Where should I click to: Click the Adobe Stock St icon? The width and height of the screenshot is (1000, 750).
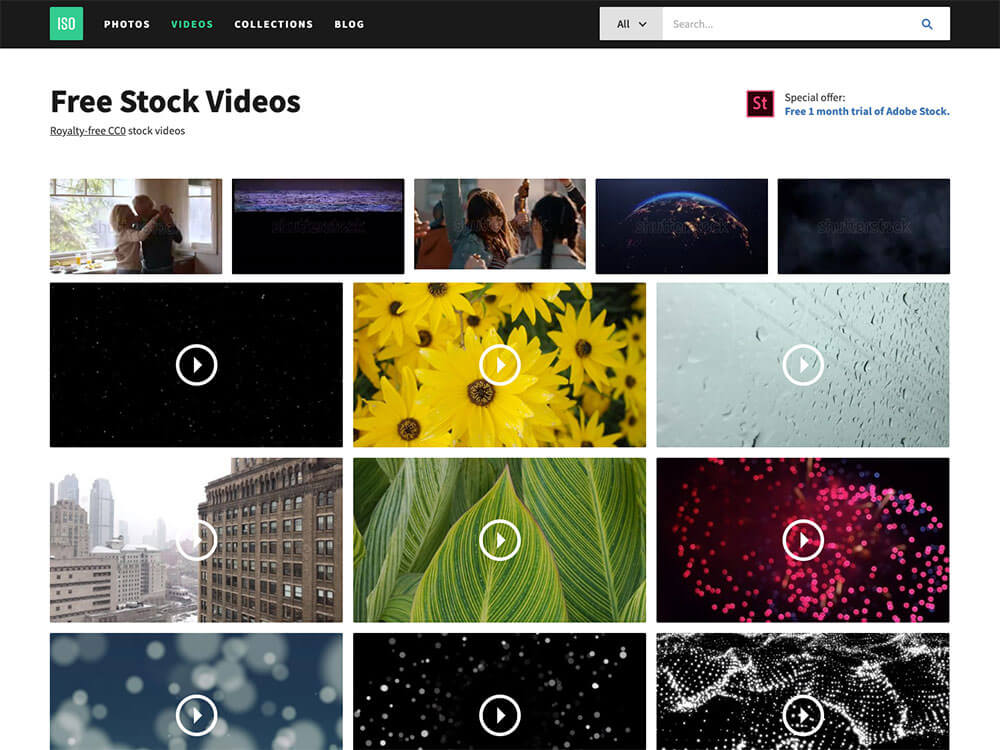[760, 103]
